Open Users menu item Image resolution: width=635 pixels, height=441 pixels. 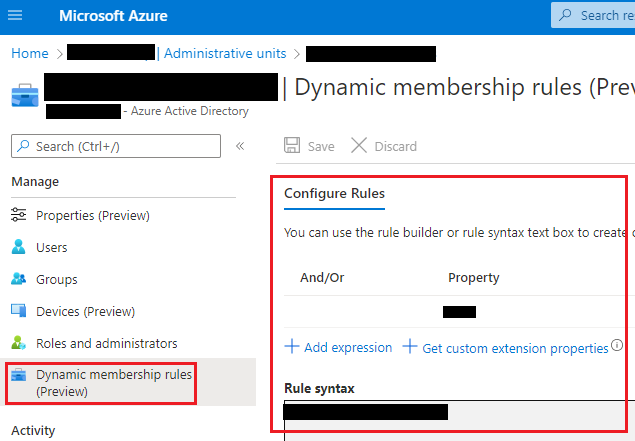pos(51,247)
